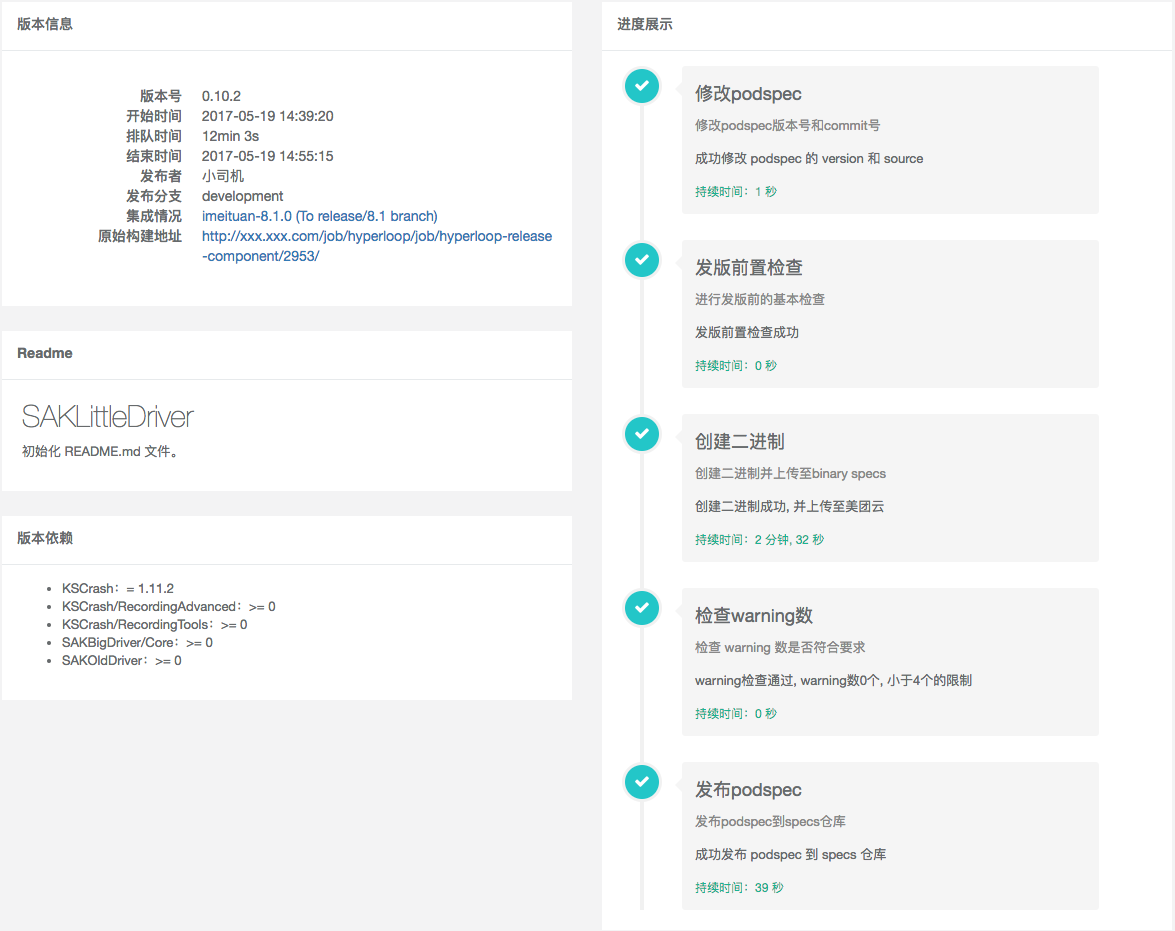Click the queue time 12min 3s

(x=230, y=136)
